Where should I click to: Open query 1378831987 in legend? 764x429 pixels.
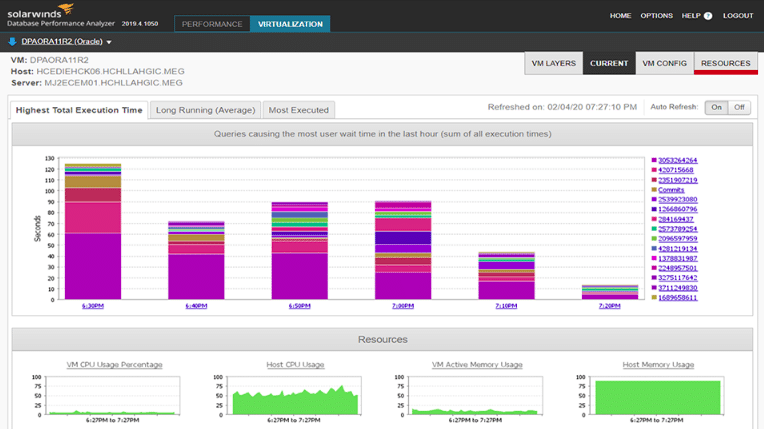pyautogui.click(x=677, y=258)
